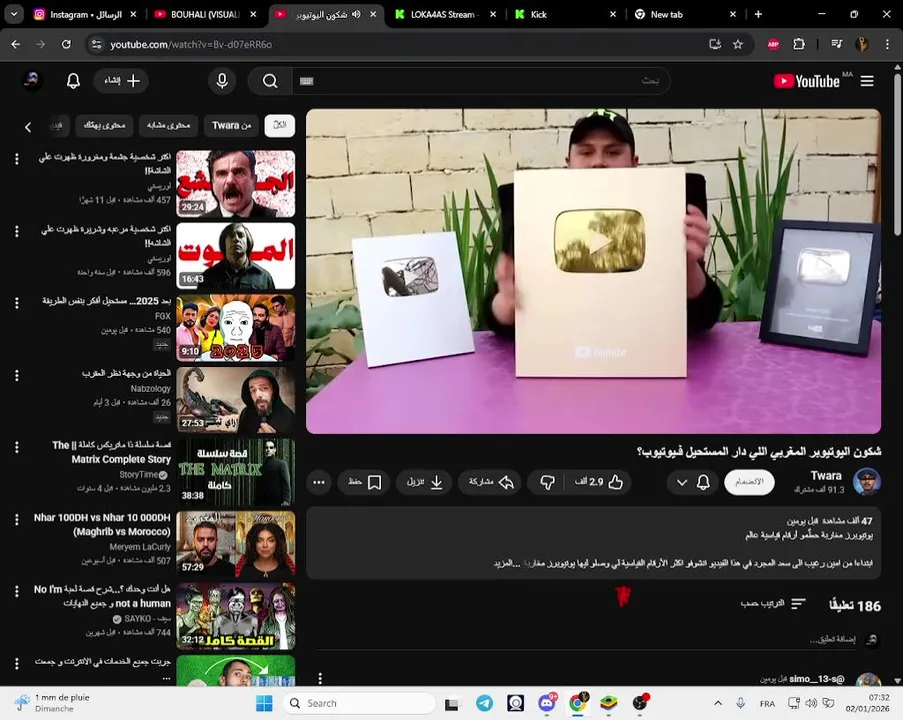Like the video with thumbs up
Viewport: 903px width, 720px height.
[599, 482]
